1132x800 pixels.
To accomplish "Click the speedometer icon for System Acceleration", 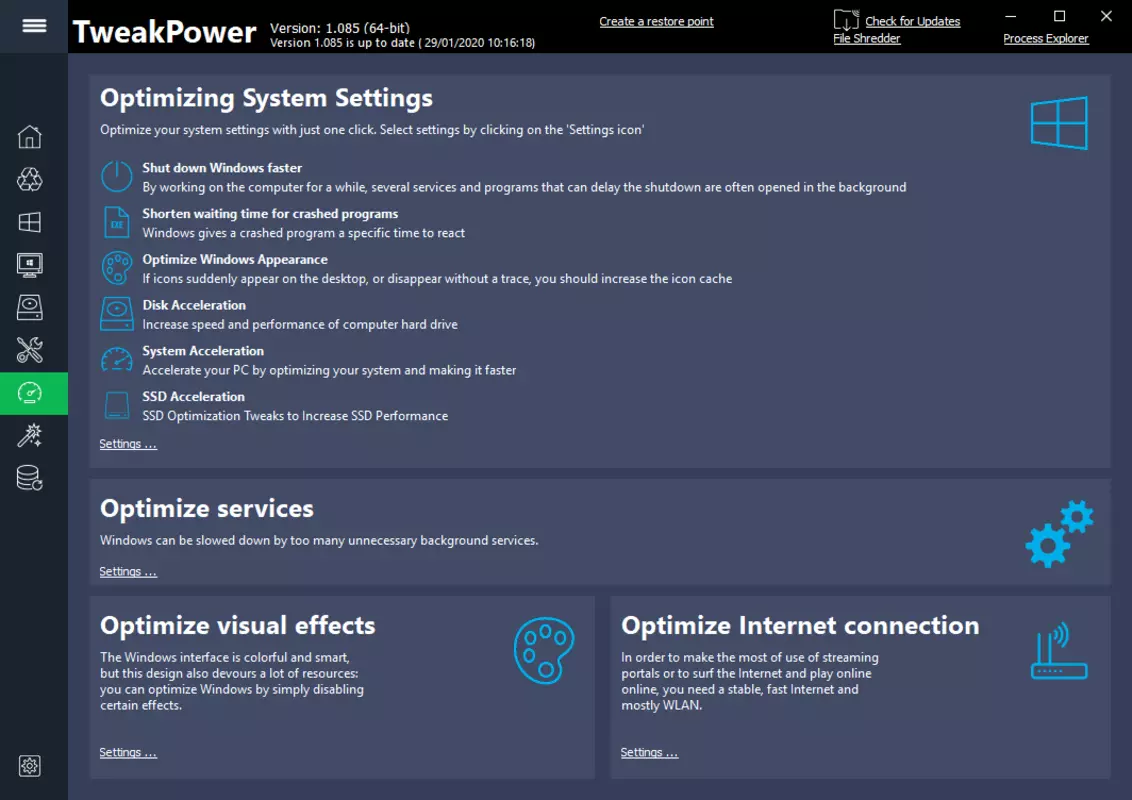I will pyautogui.click(x=116, y=360).
